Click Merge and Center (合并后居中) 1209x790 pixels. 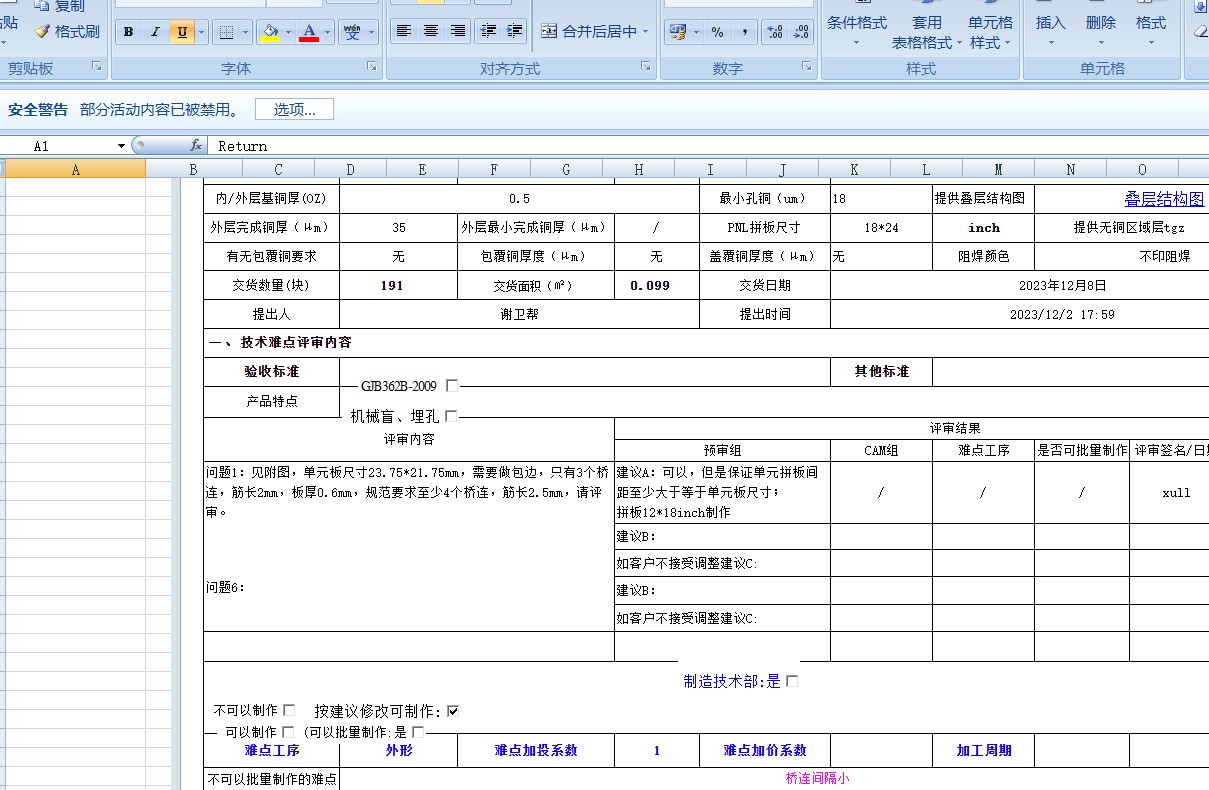(x=588, y=31)
